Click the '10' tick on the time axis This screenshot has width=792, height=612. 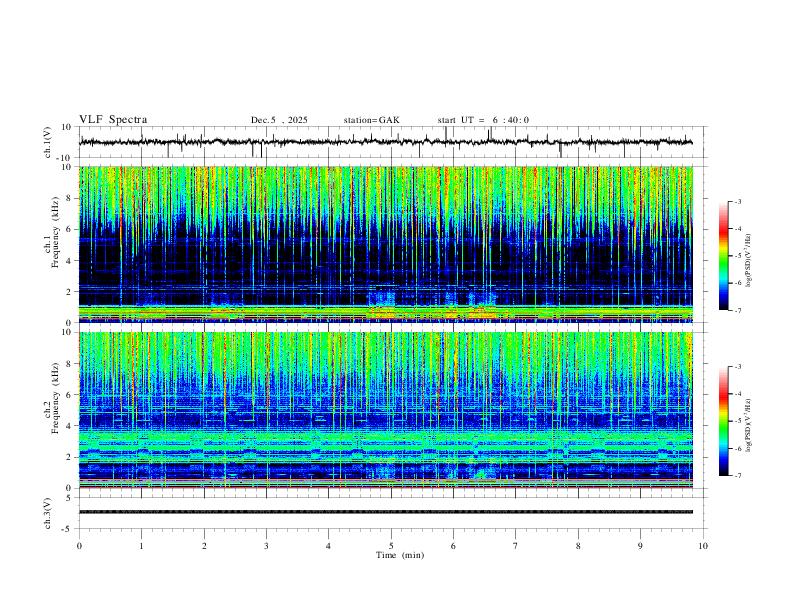point(703,546)
